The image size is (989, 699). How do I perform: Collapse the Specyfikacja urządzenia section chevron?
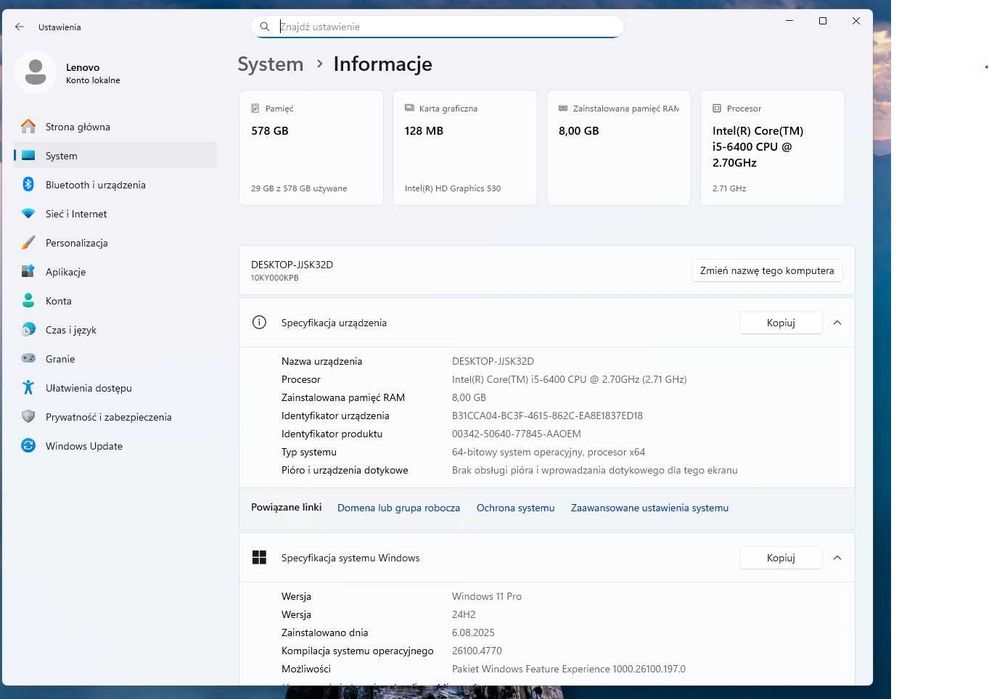click(x=838, y=322)
